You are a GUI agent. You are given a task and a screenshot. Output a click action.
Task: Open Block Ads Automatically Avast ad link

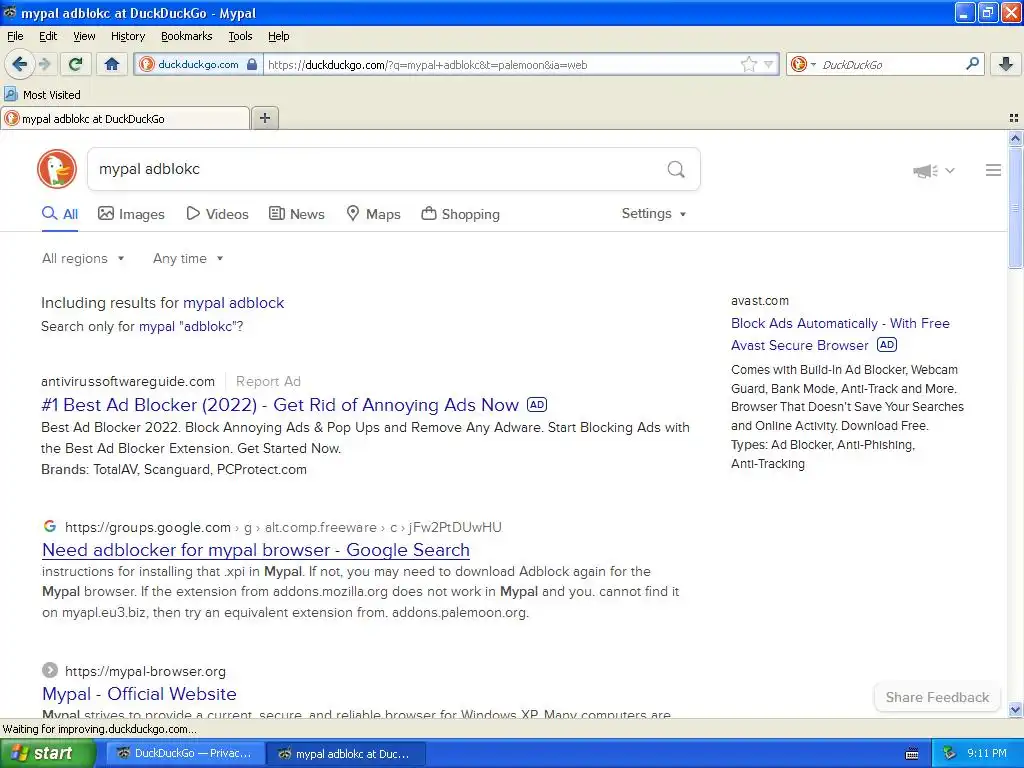(x=840, y=334)
